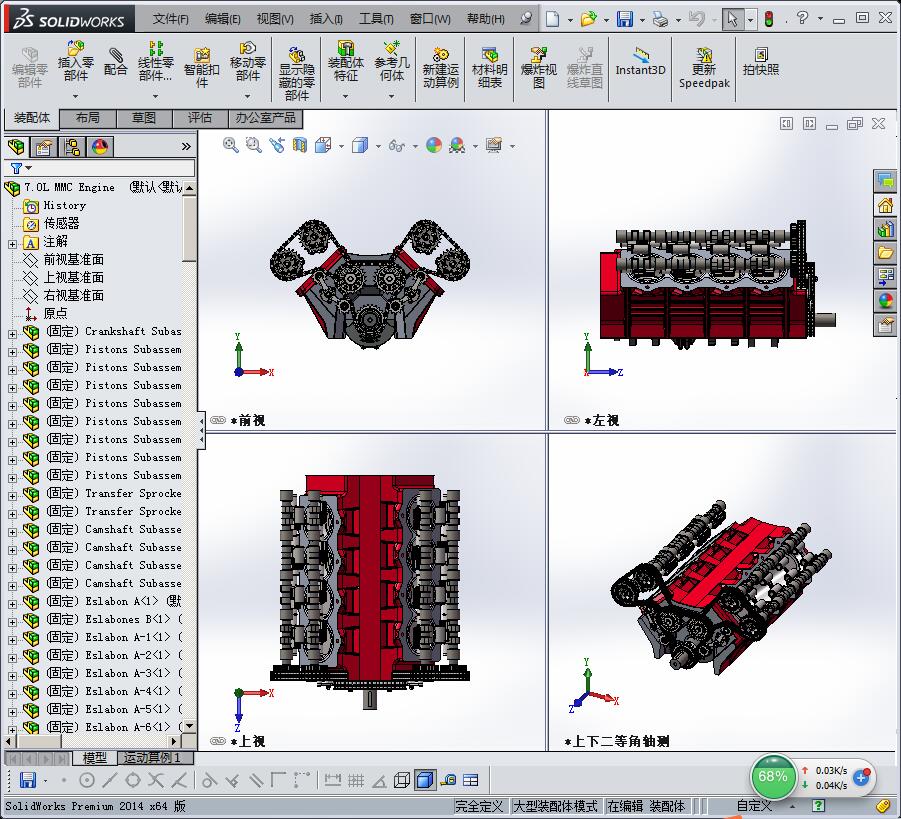Open dropdown arrow under 装配体特征
Image resolution: width=901 pixels, height=819 pixels.
coord(346,96)
